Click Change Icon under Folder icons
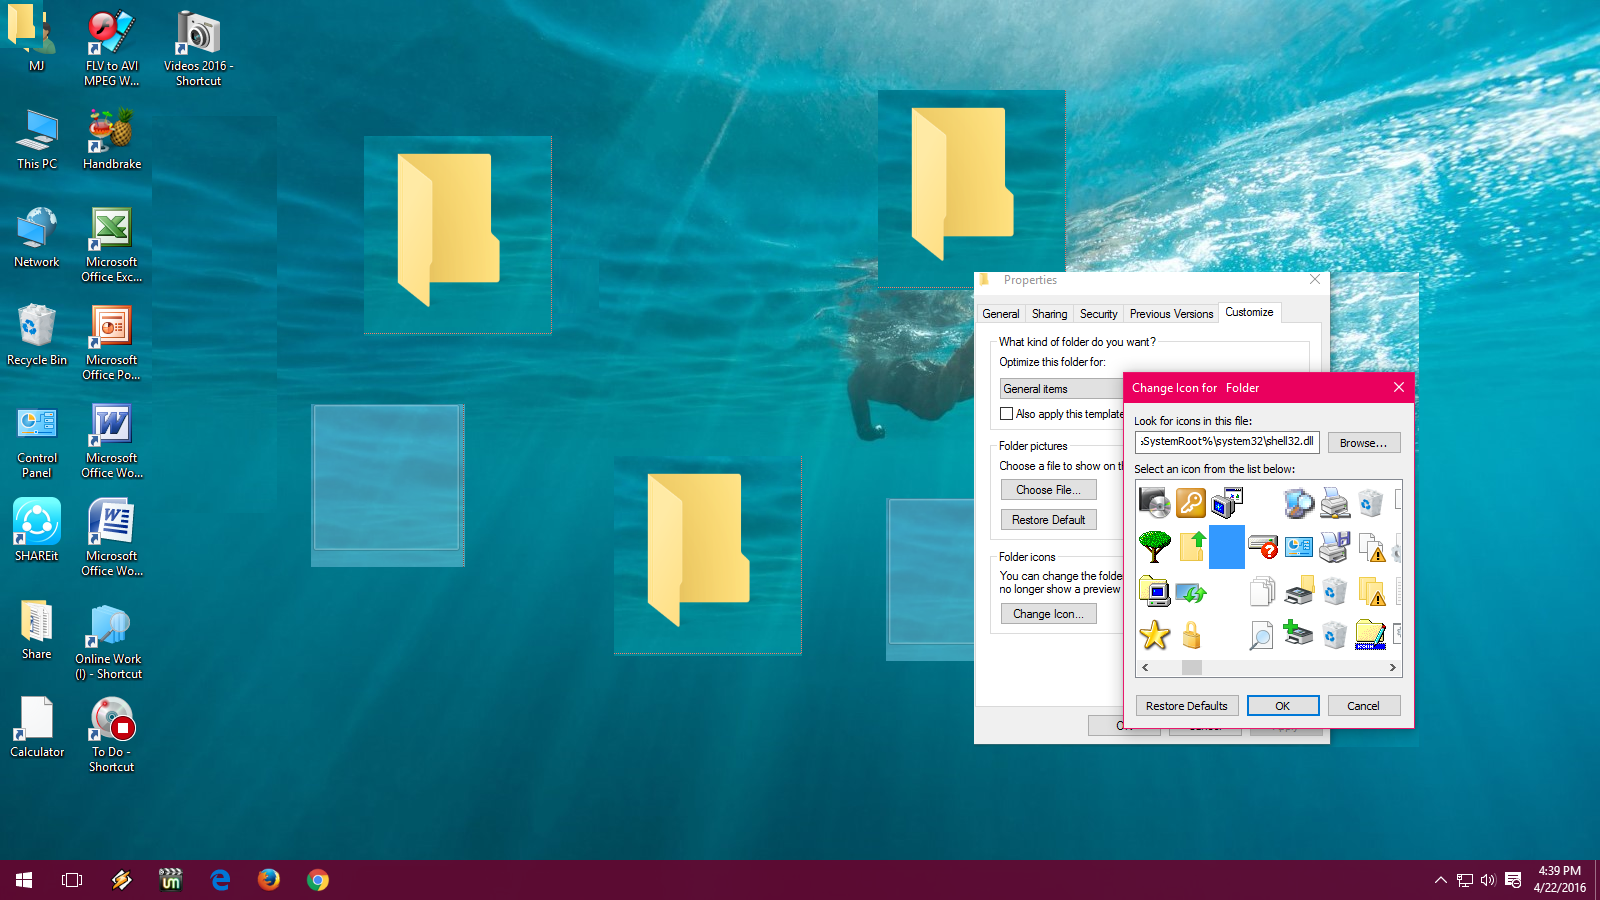1600x900 pixels. (x=1048, y=613)
